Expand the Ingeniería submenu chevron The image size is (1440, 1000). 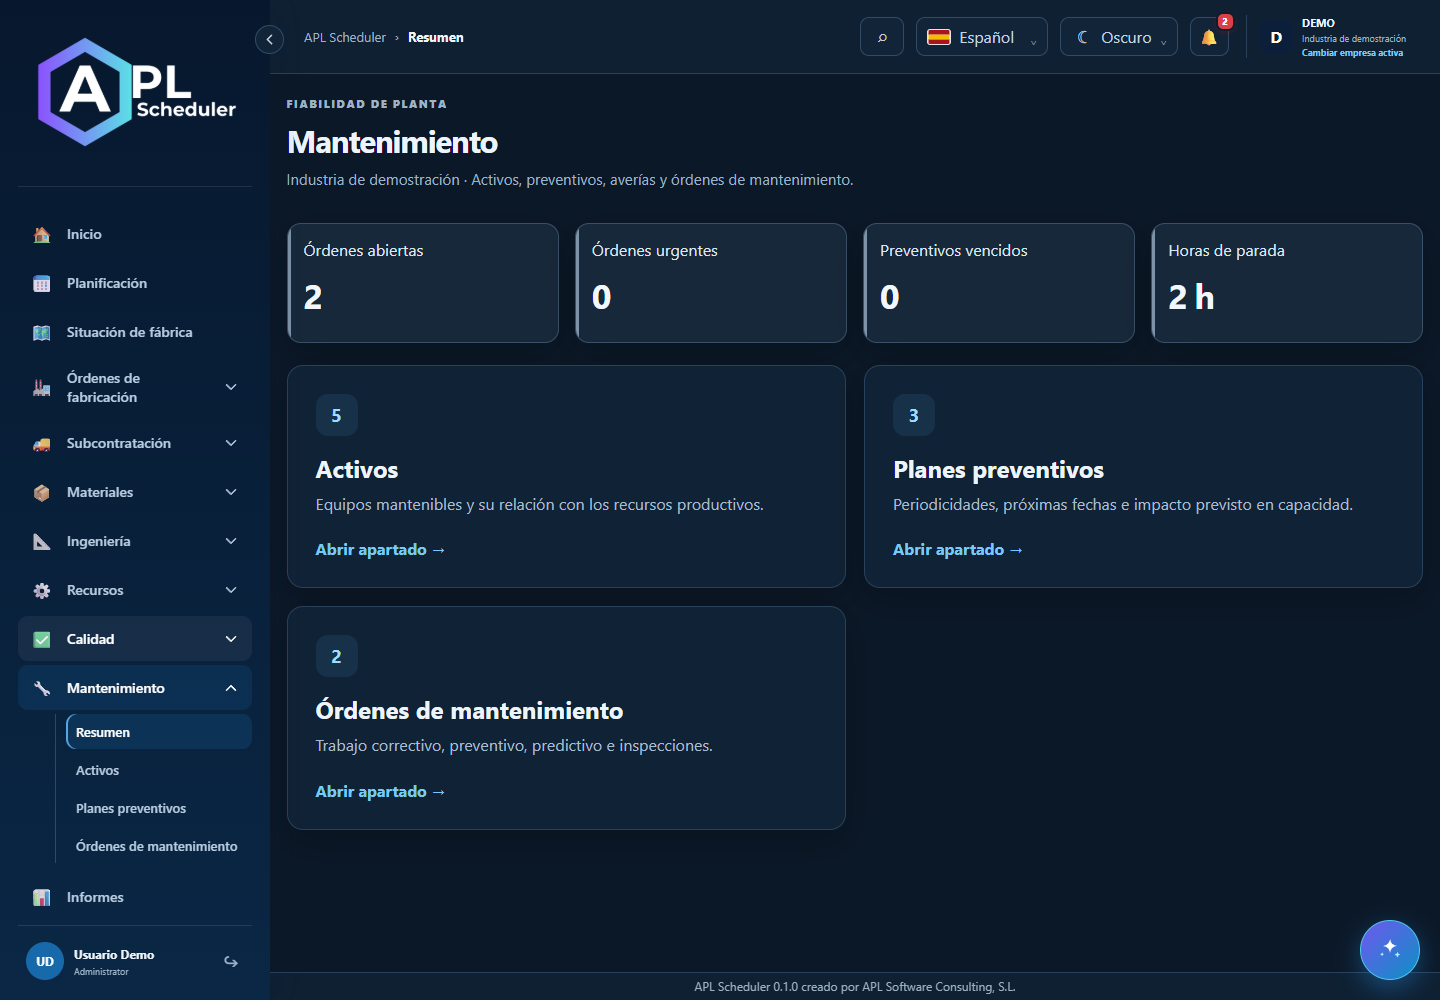click(231, 541)
